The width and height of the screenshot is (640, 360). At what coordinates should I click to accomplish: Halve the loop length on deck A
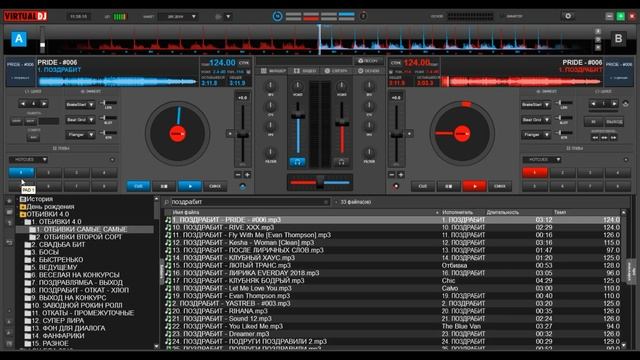[23, 104]
